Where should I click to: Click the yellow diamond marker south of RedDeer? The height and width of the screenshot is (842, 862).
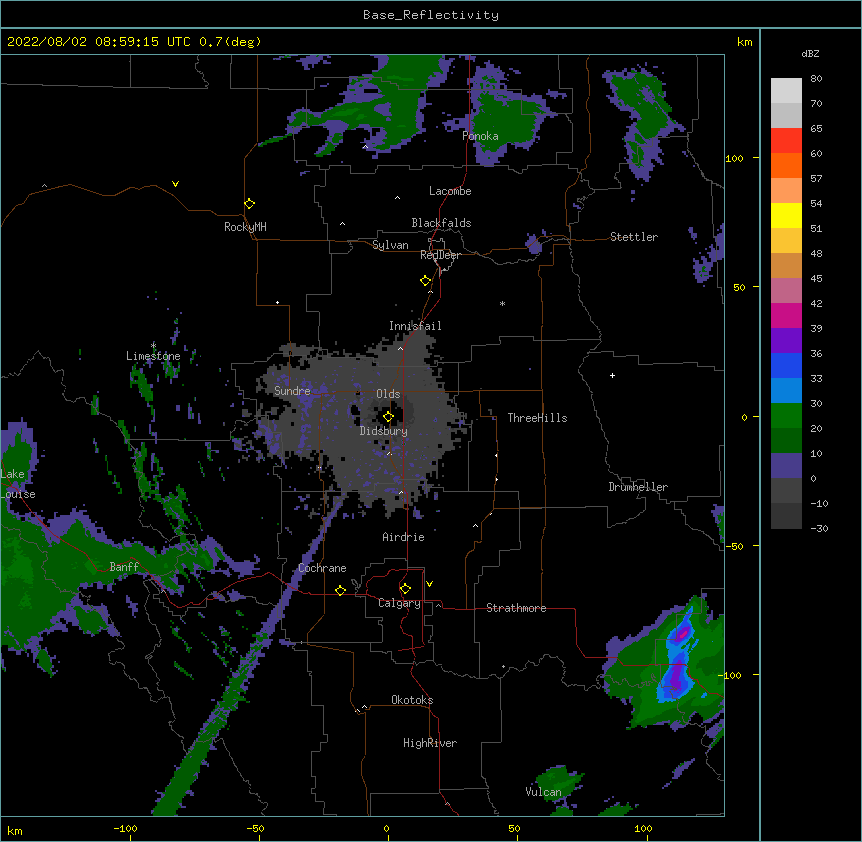tap(426, 281)
